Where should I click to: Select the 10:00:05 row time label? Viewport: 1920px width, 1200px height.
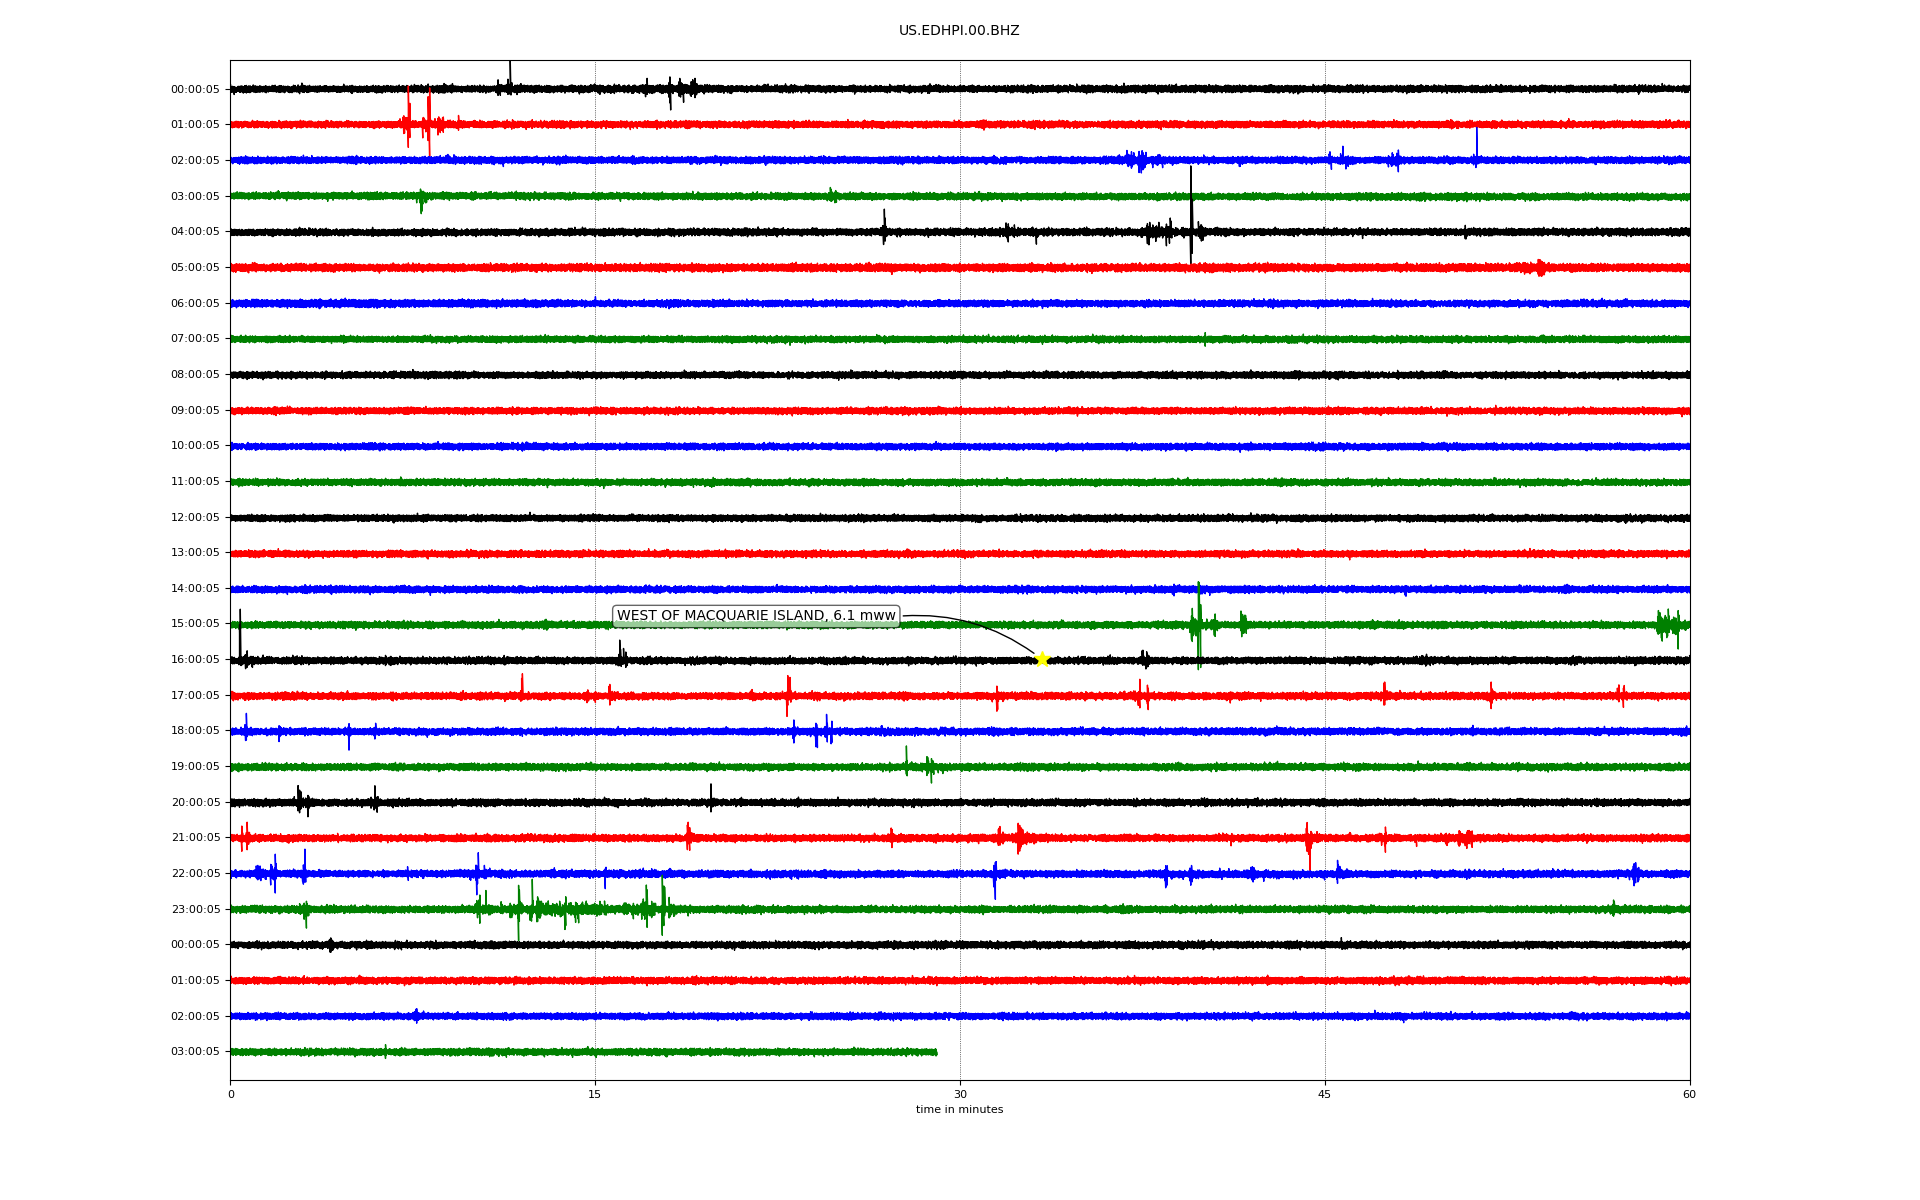195,446
